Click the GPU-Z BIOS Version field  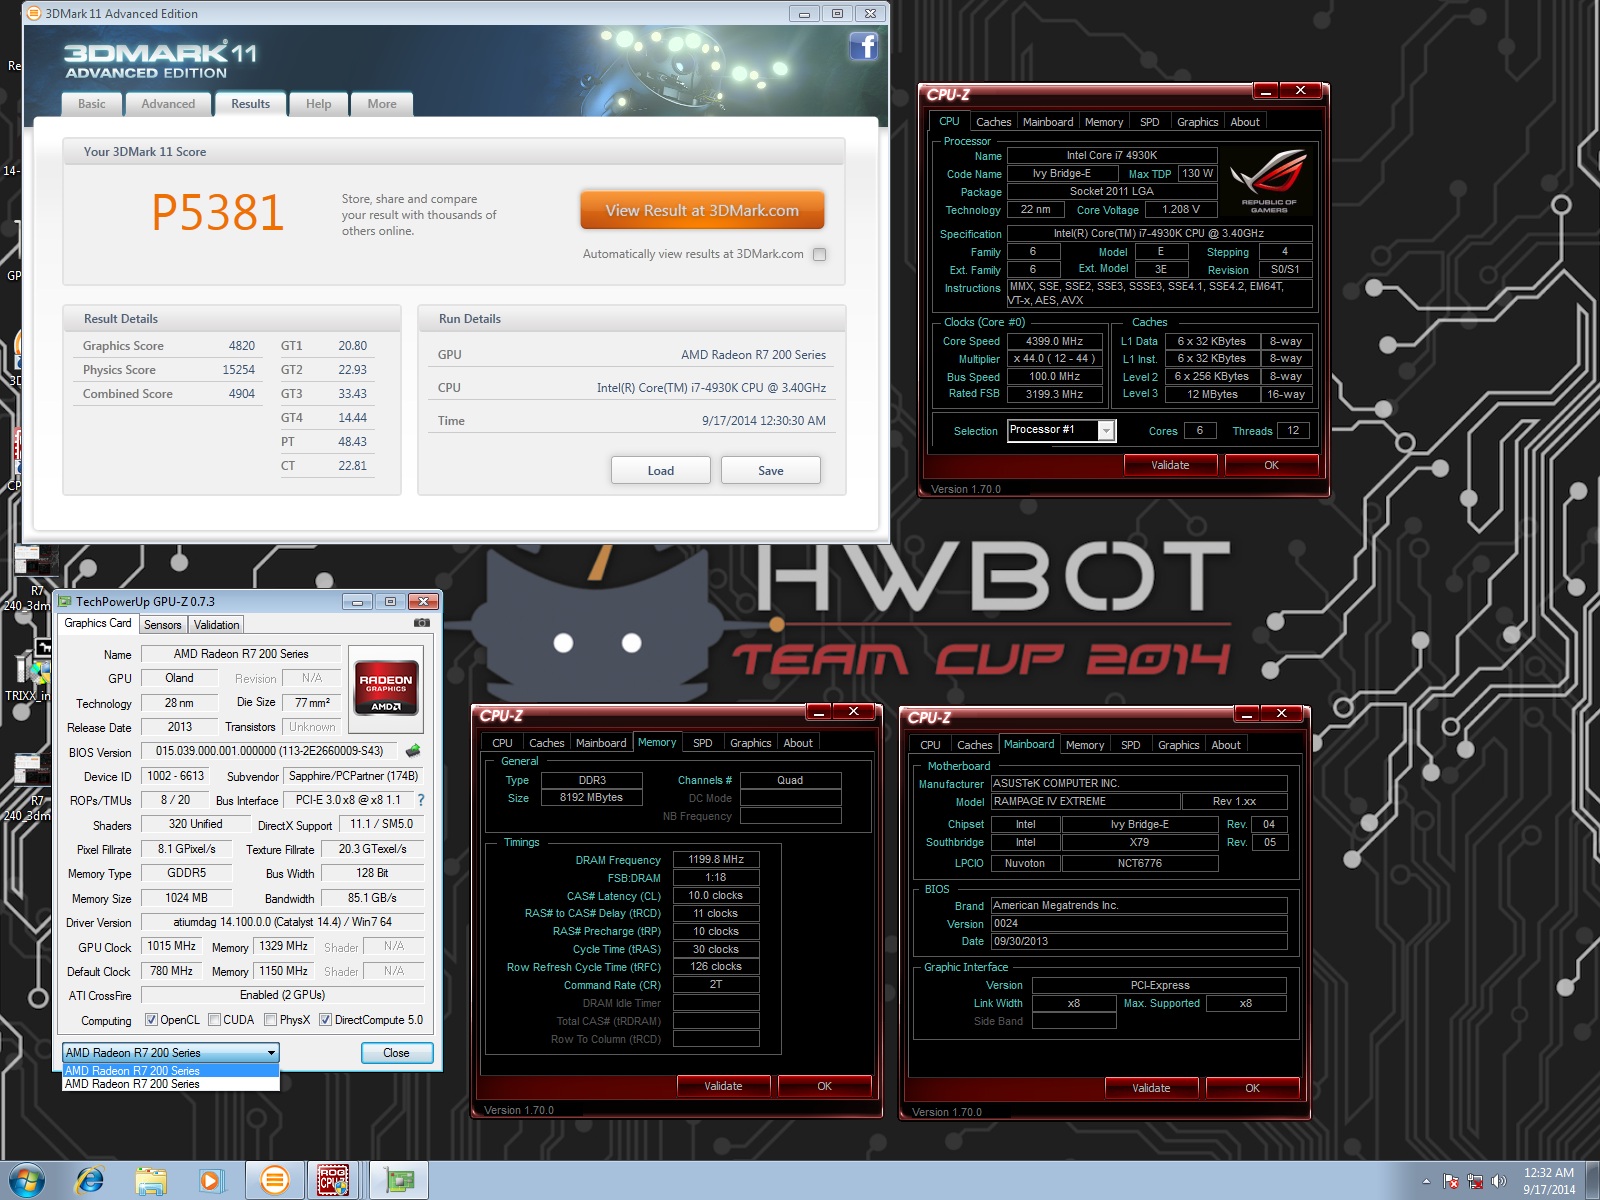(x=269, y=751)
